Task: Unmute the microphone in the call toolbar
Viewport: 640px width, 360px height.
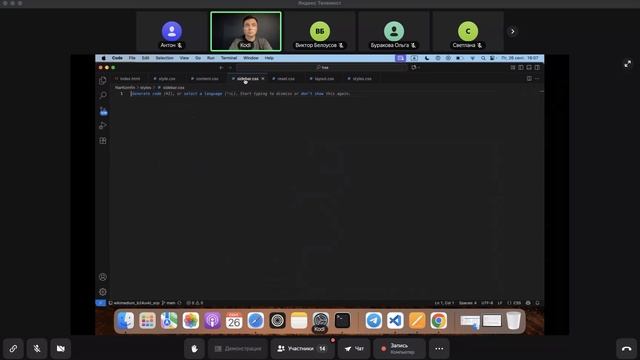Action: coord(37,349)
